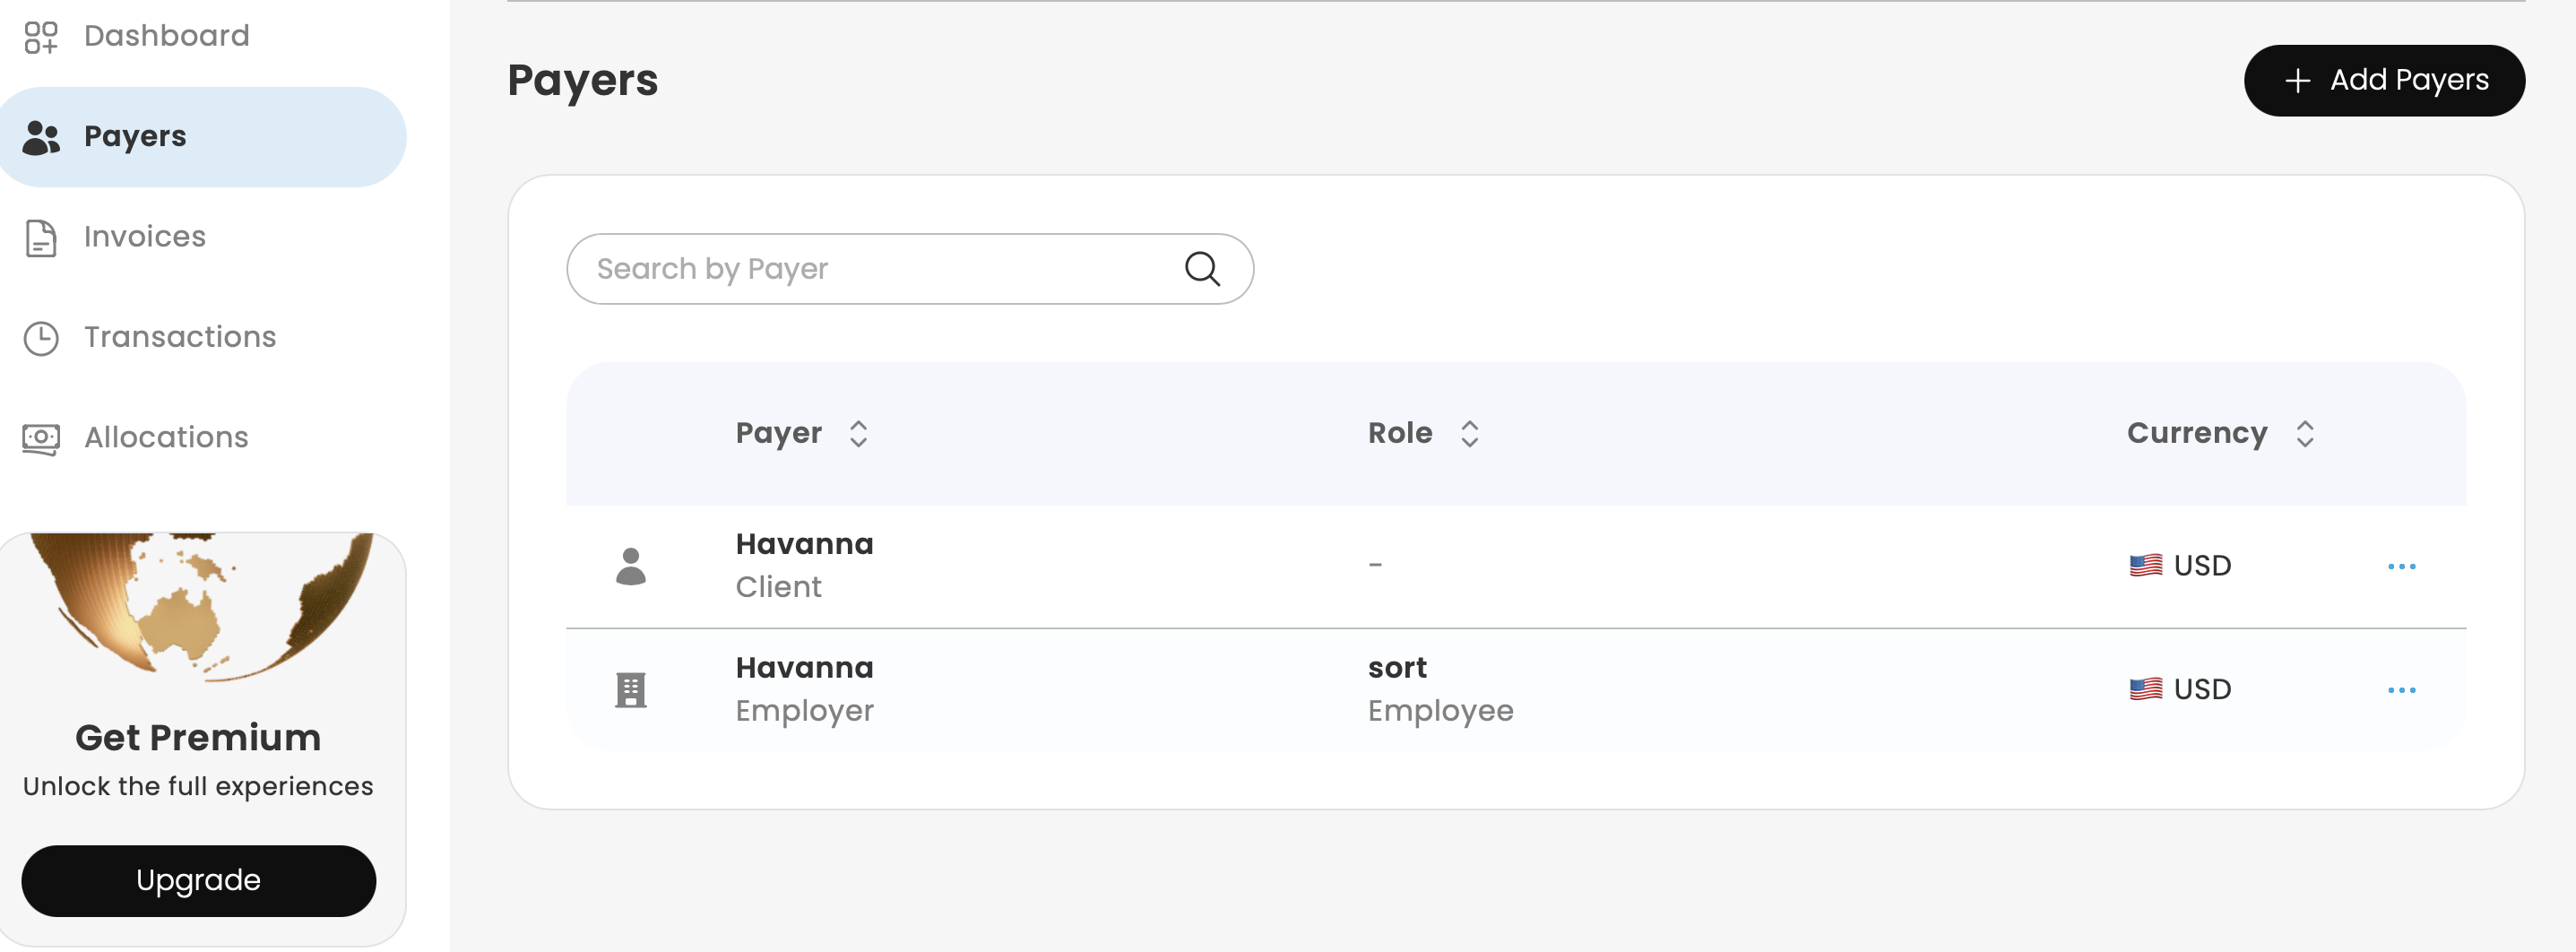Viewport: 2576px width, 952px height.
Task: Click the search magnifier icon
Action: point(1201,269)
